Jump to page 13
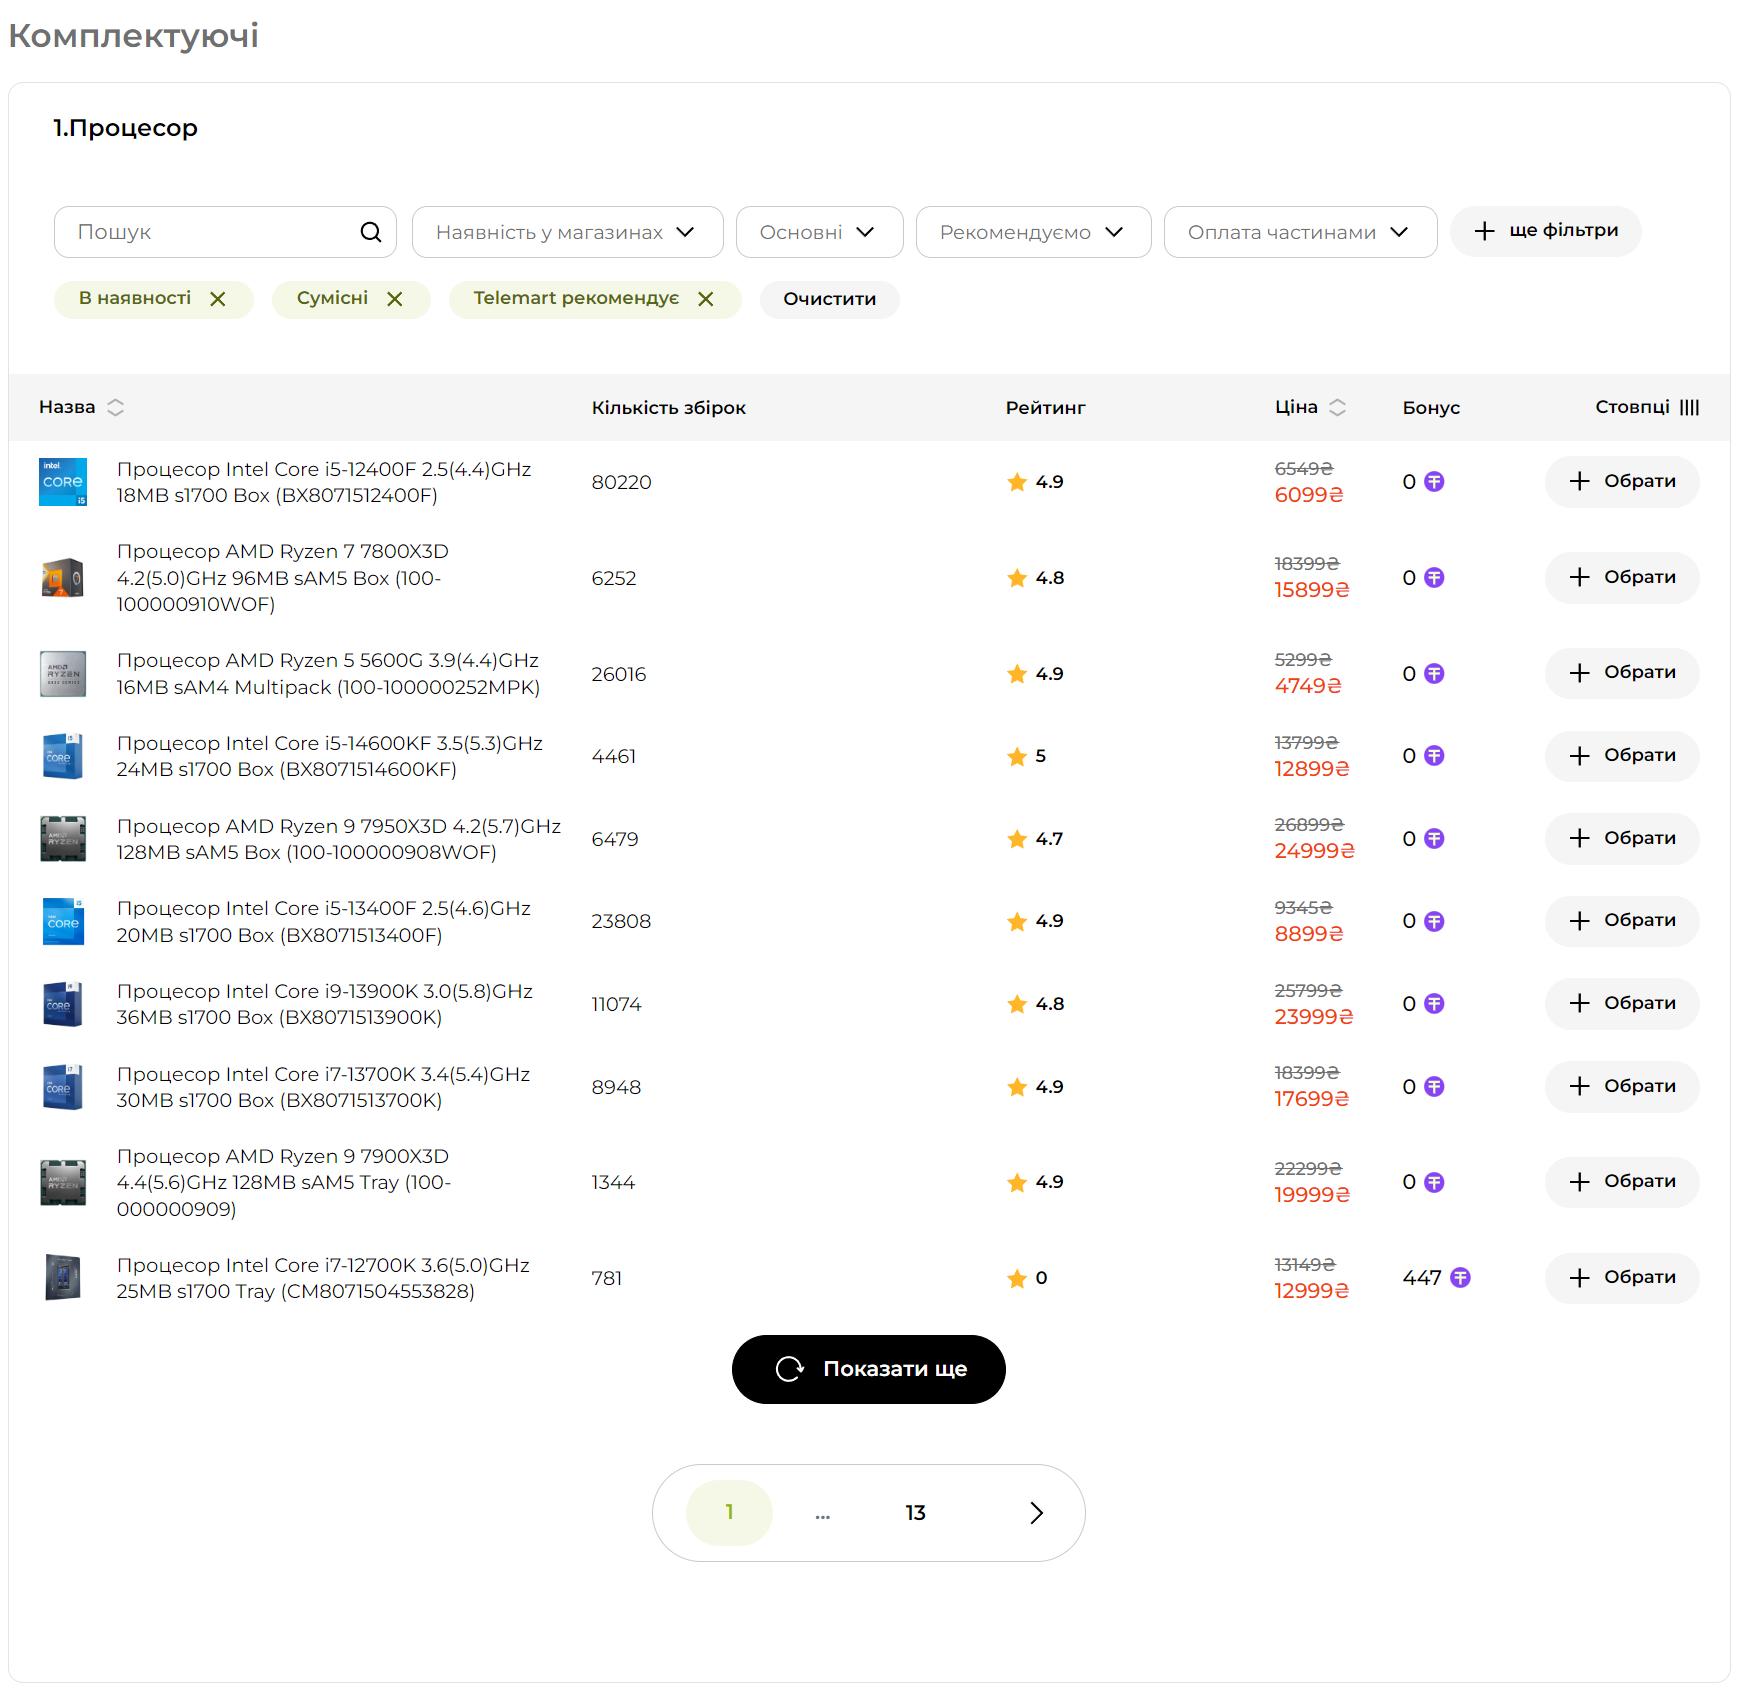Screen dimensions: 1748x1703 point(915,1513)
